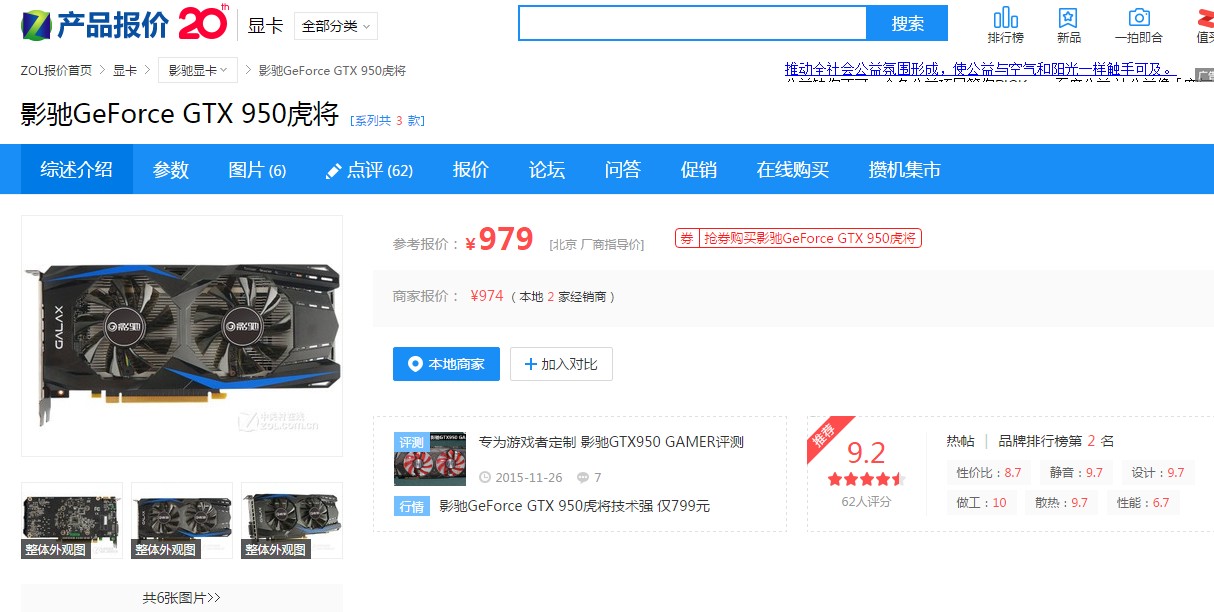Open the 显卡 breadcrumb link

(x=125, y=70)
